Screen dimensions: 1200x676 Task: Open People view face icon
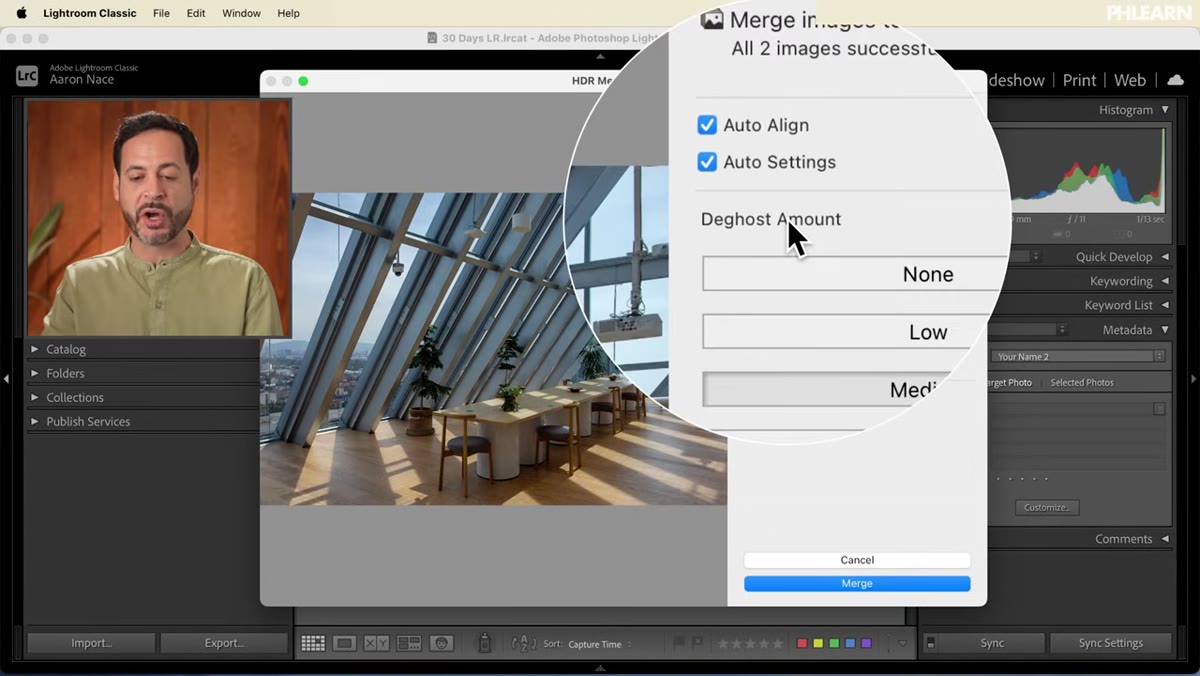(x=441, y=644)
